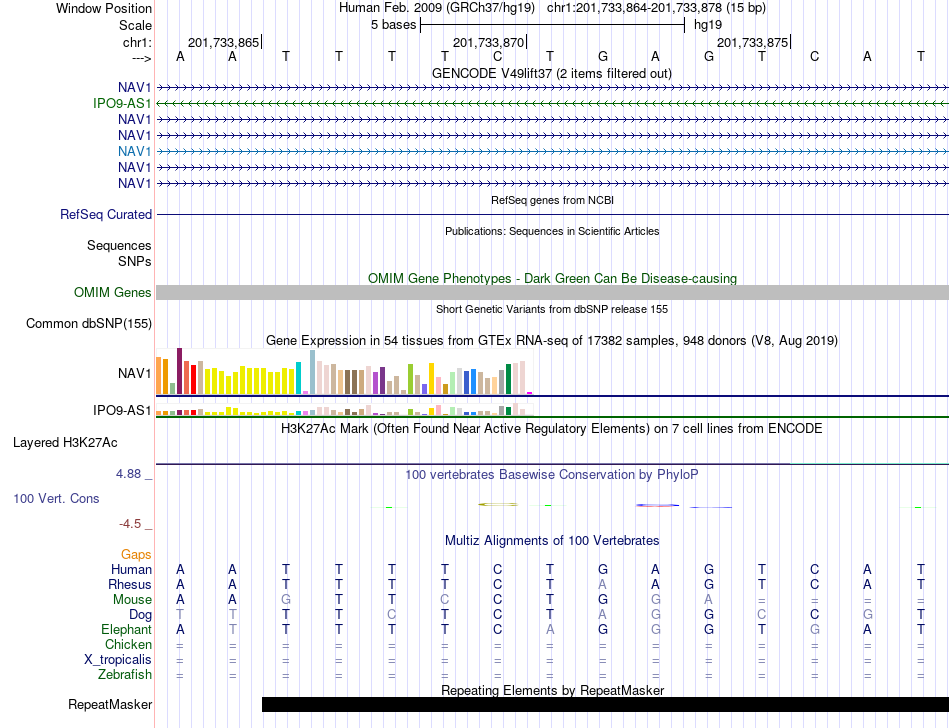Click the GENCODE V49lift37 track title
This screenshot has width=950, height=728.
point(551,73)
